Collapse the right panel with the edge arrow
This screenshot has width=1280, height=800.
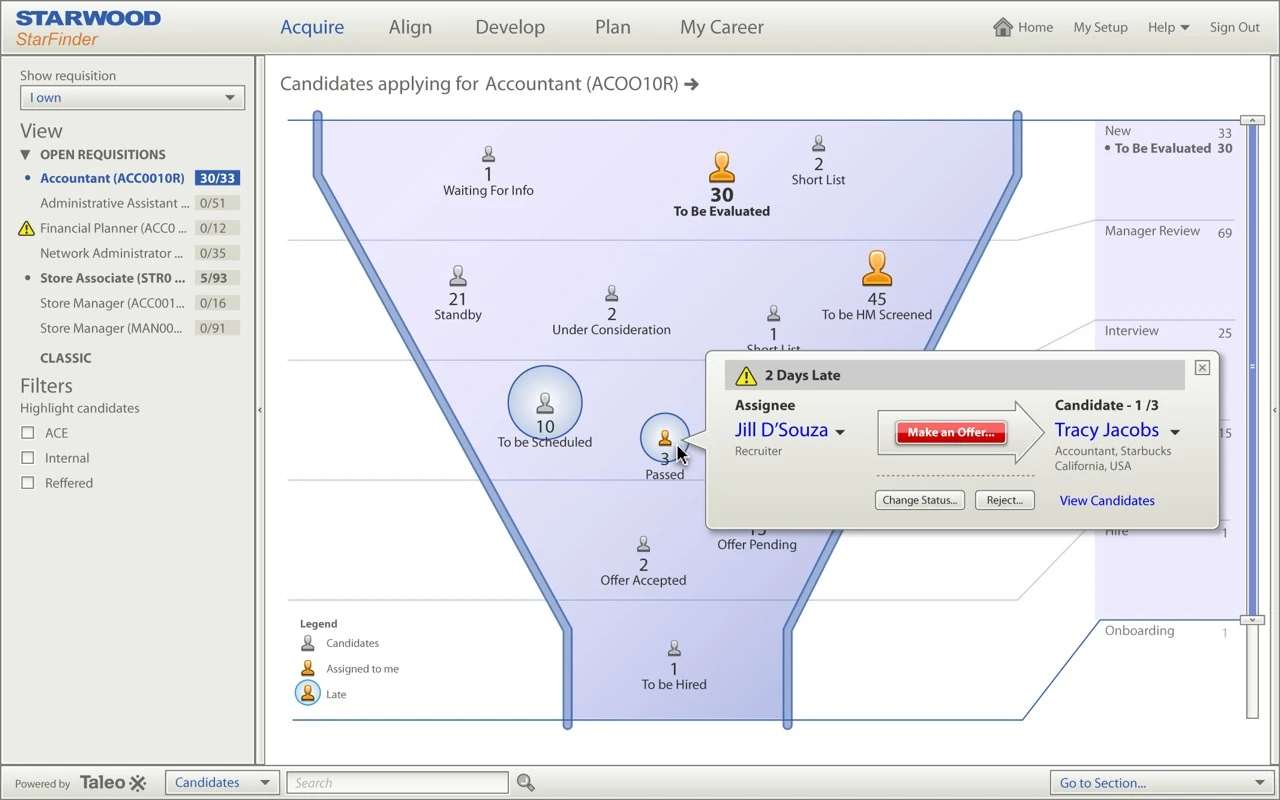click(1275, 410)
